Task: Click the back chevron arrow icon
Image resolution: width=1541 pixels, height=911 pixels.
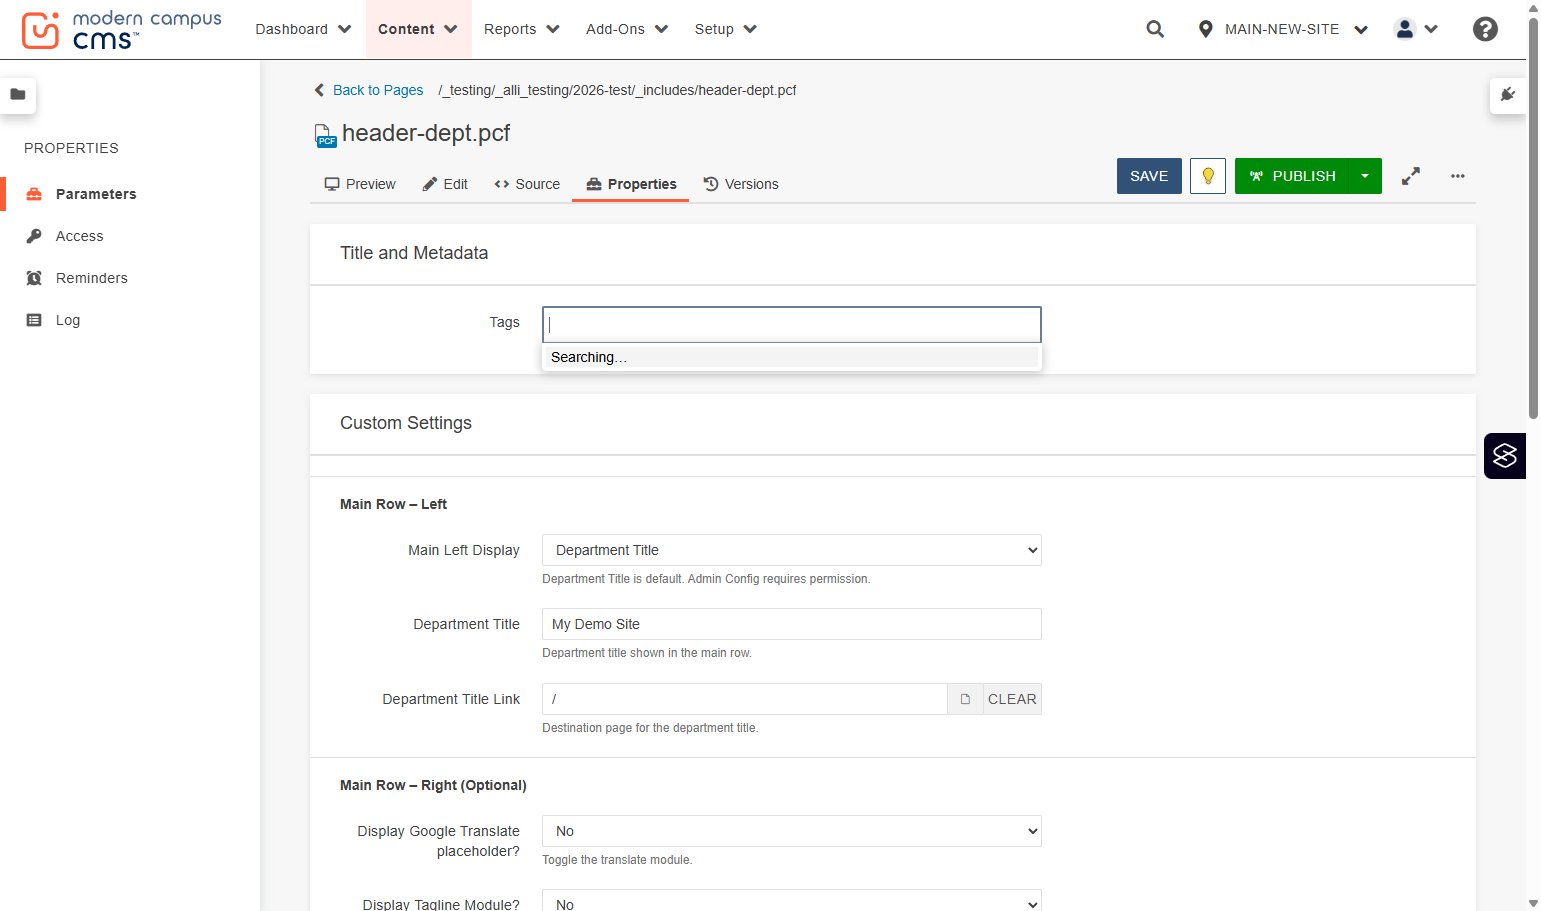Action: [319, 90]
